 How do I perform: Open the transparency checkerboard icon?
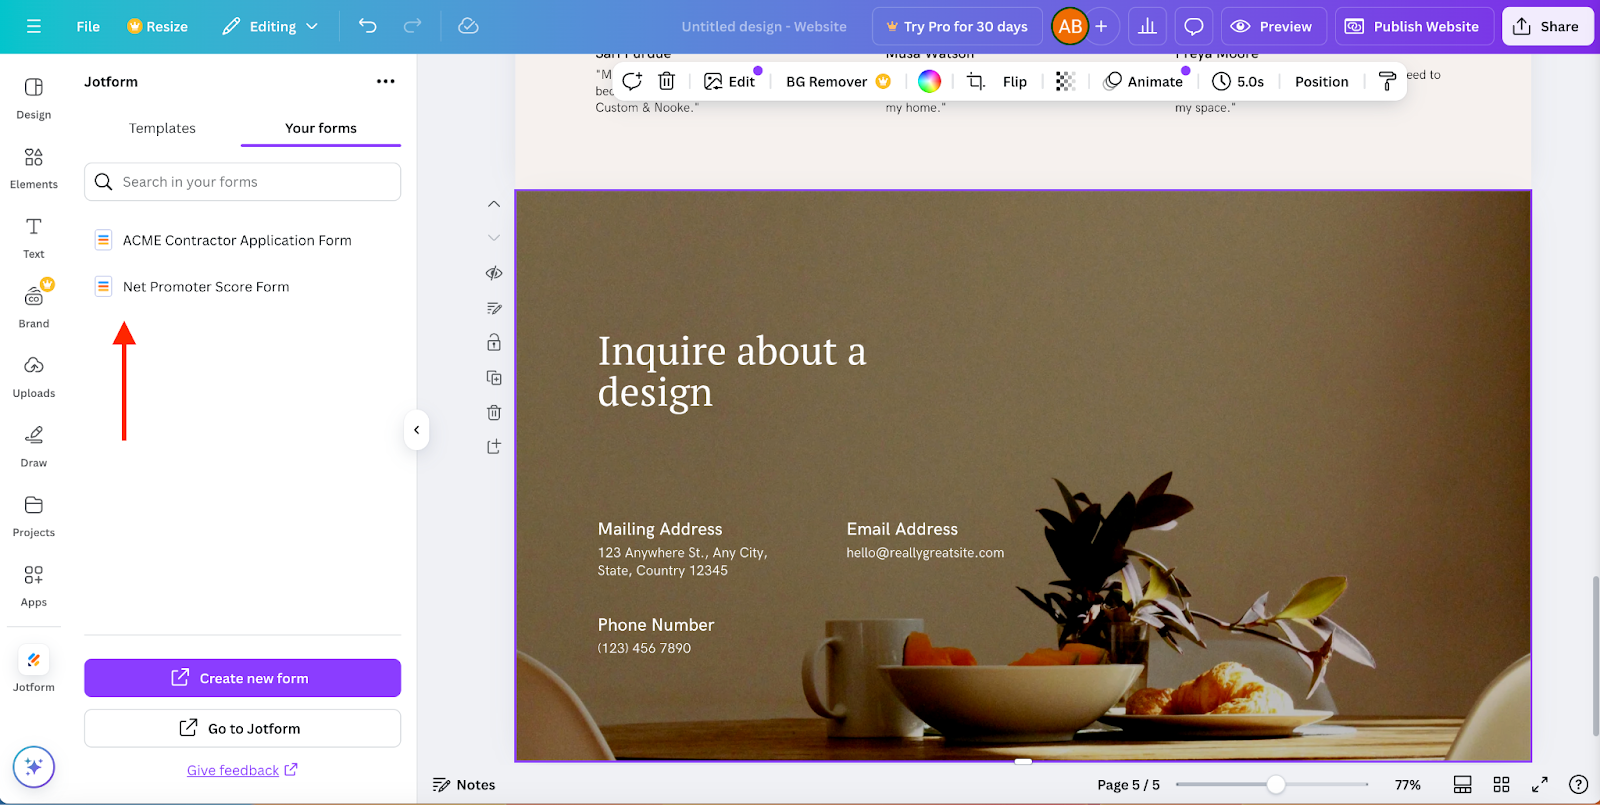pyautogui.click(x=1065, y=82)
